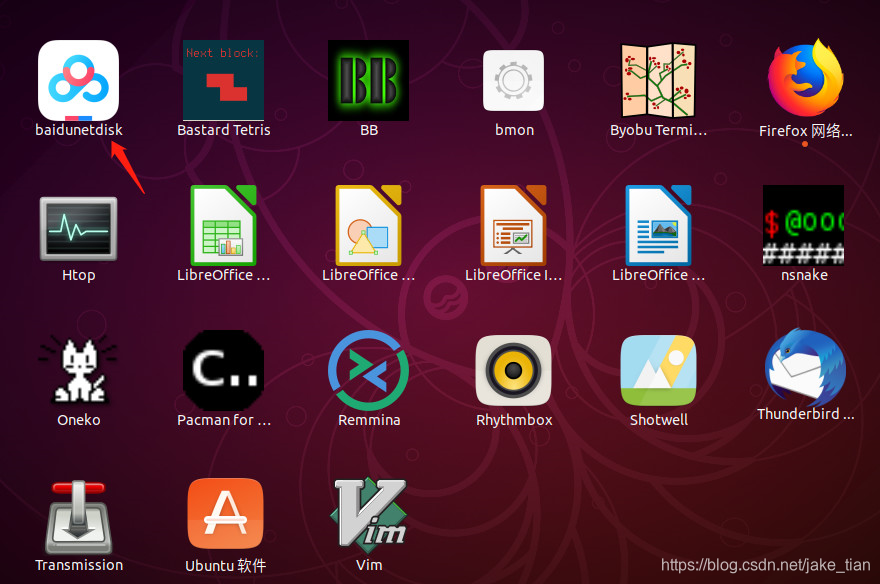The height and width of the screenshot is (584, 880).
Task: Launch the bmon network monitor
Action: point(514,80)
